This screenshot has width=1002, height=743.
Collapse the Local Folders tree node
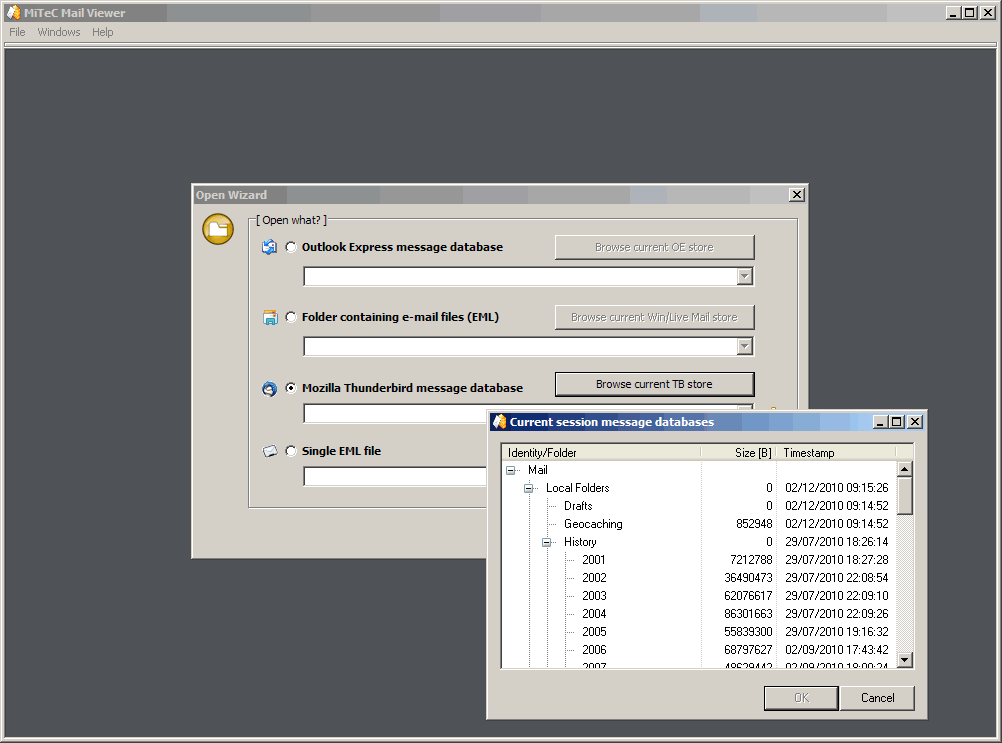(x=529, y=488)
